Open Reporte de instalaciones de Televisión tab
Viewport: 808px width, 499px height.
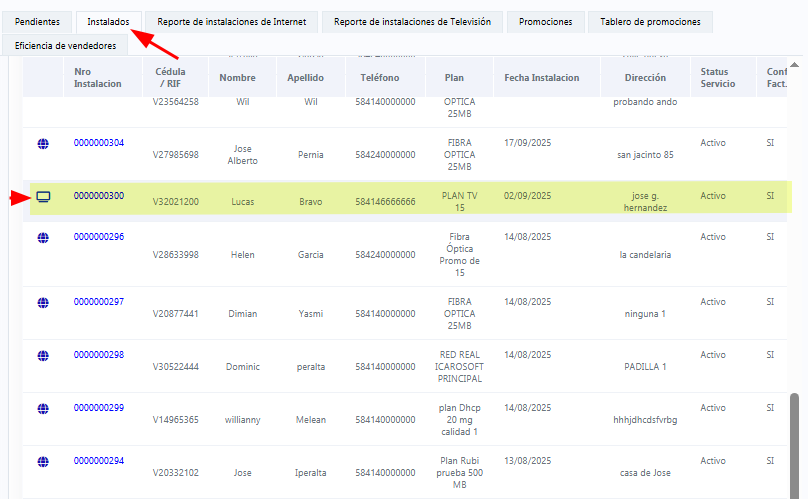coord(412,21)
